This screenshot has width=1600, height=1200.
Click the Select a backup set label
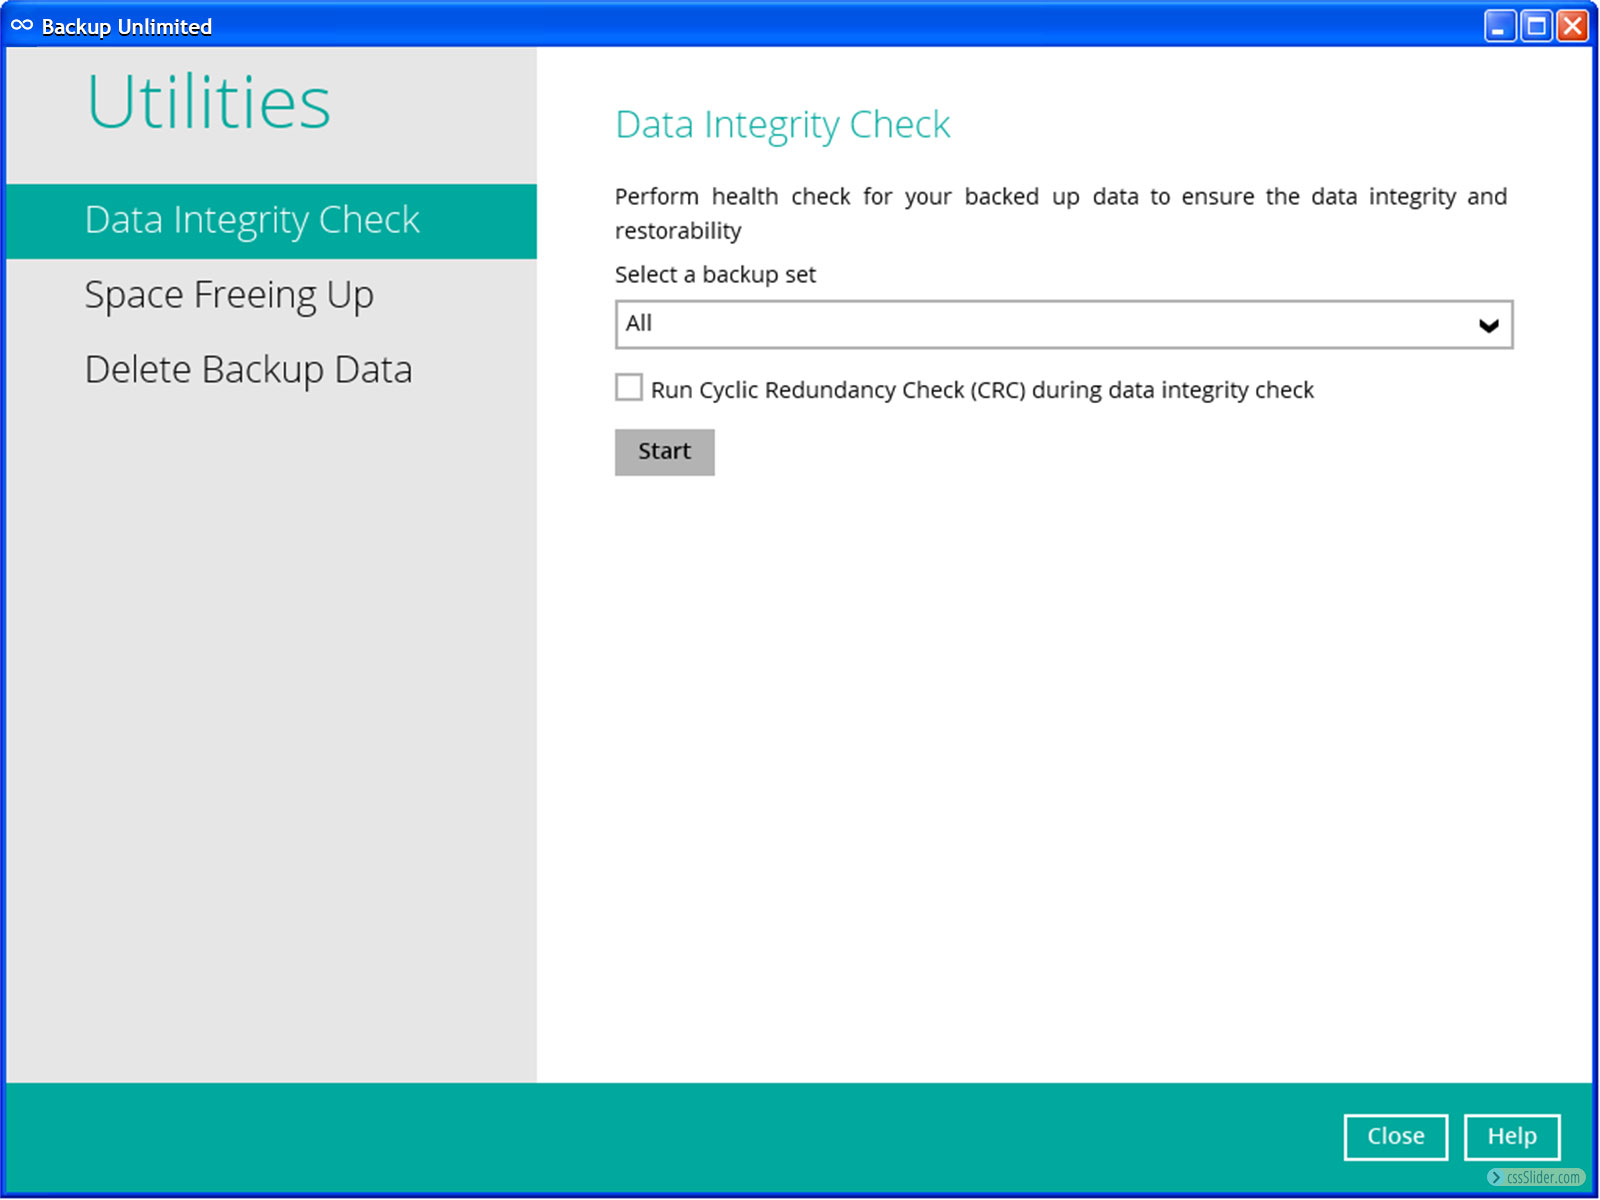715,275
